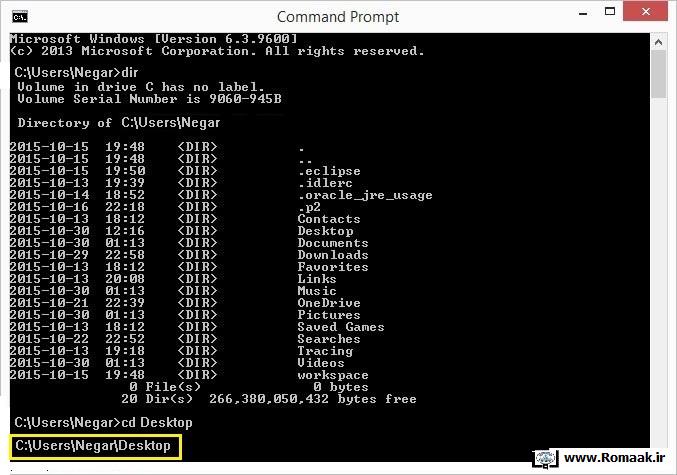The image size is (677, 475).
Task: Click the 'Pictures' directory name
Action: (x=329, y=315)
